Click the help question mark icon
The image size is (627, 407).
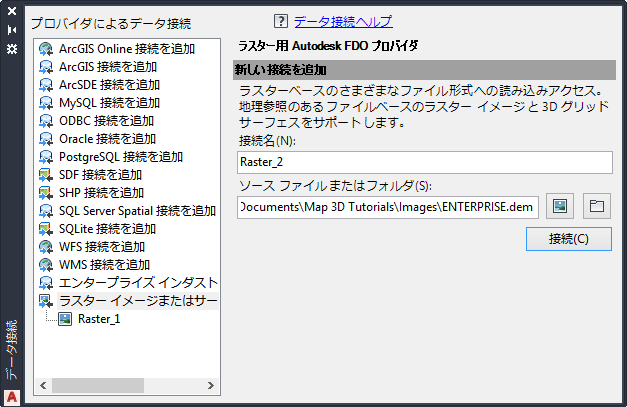click(281, 21)
